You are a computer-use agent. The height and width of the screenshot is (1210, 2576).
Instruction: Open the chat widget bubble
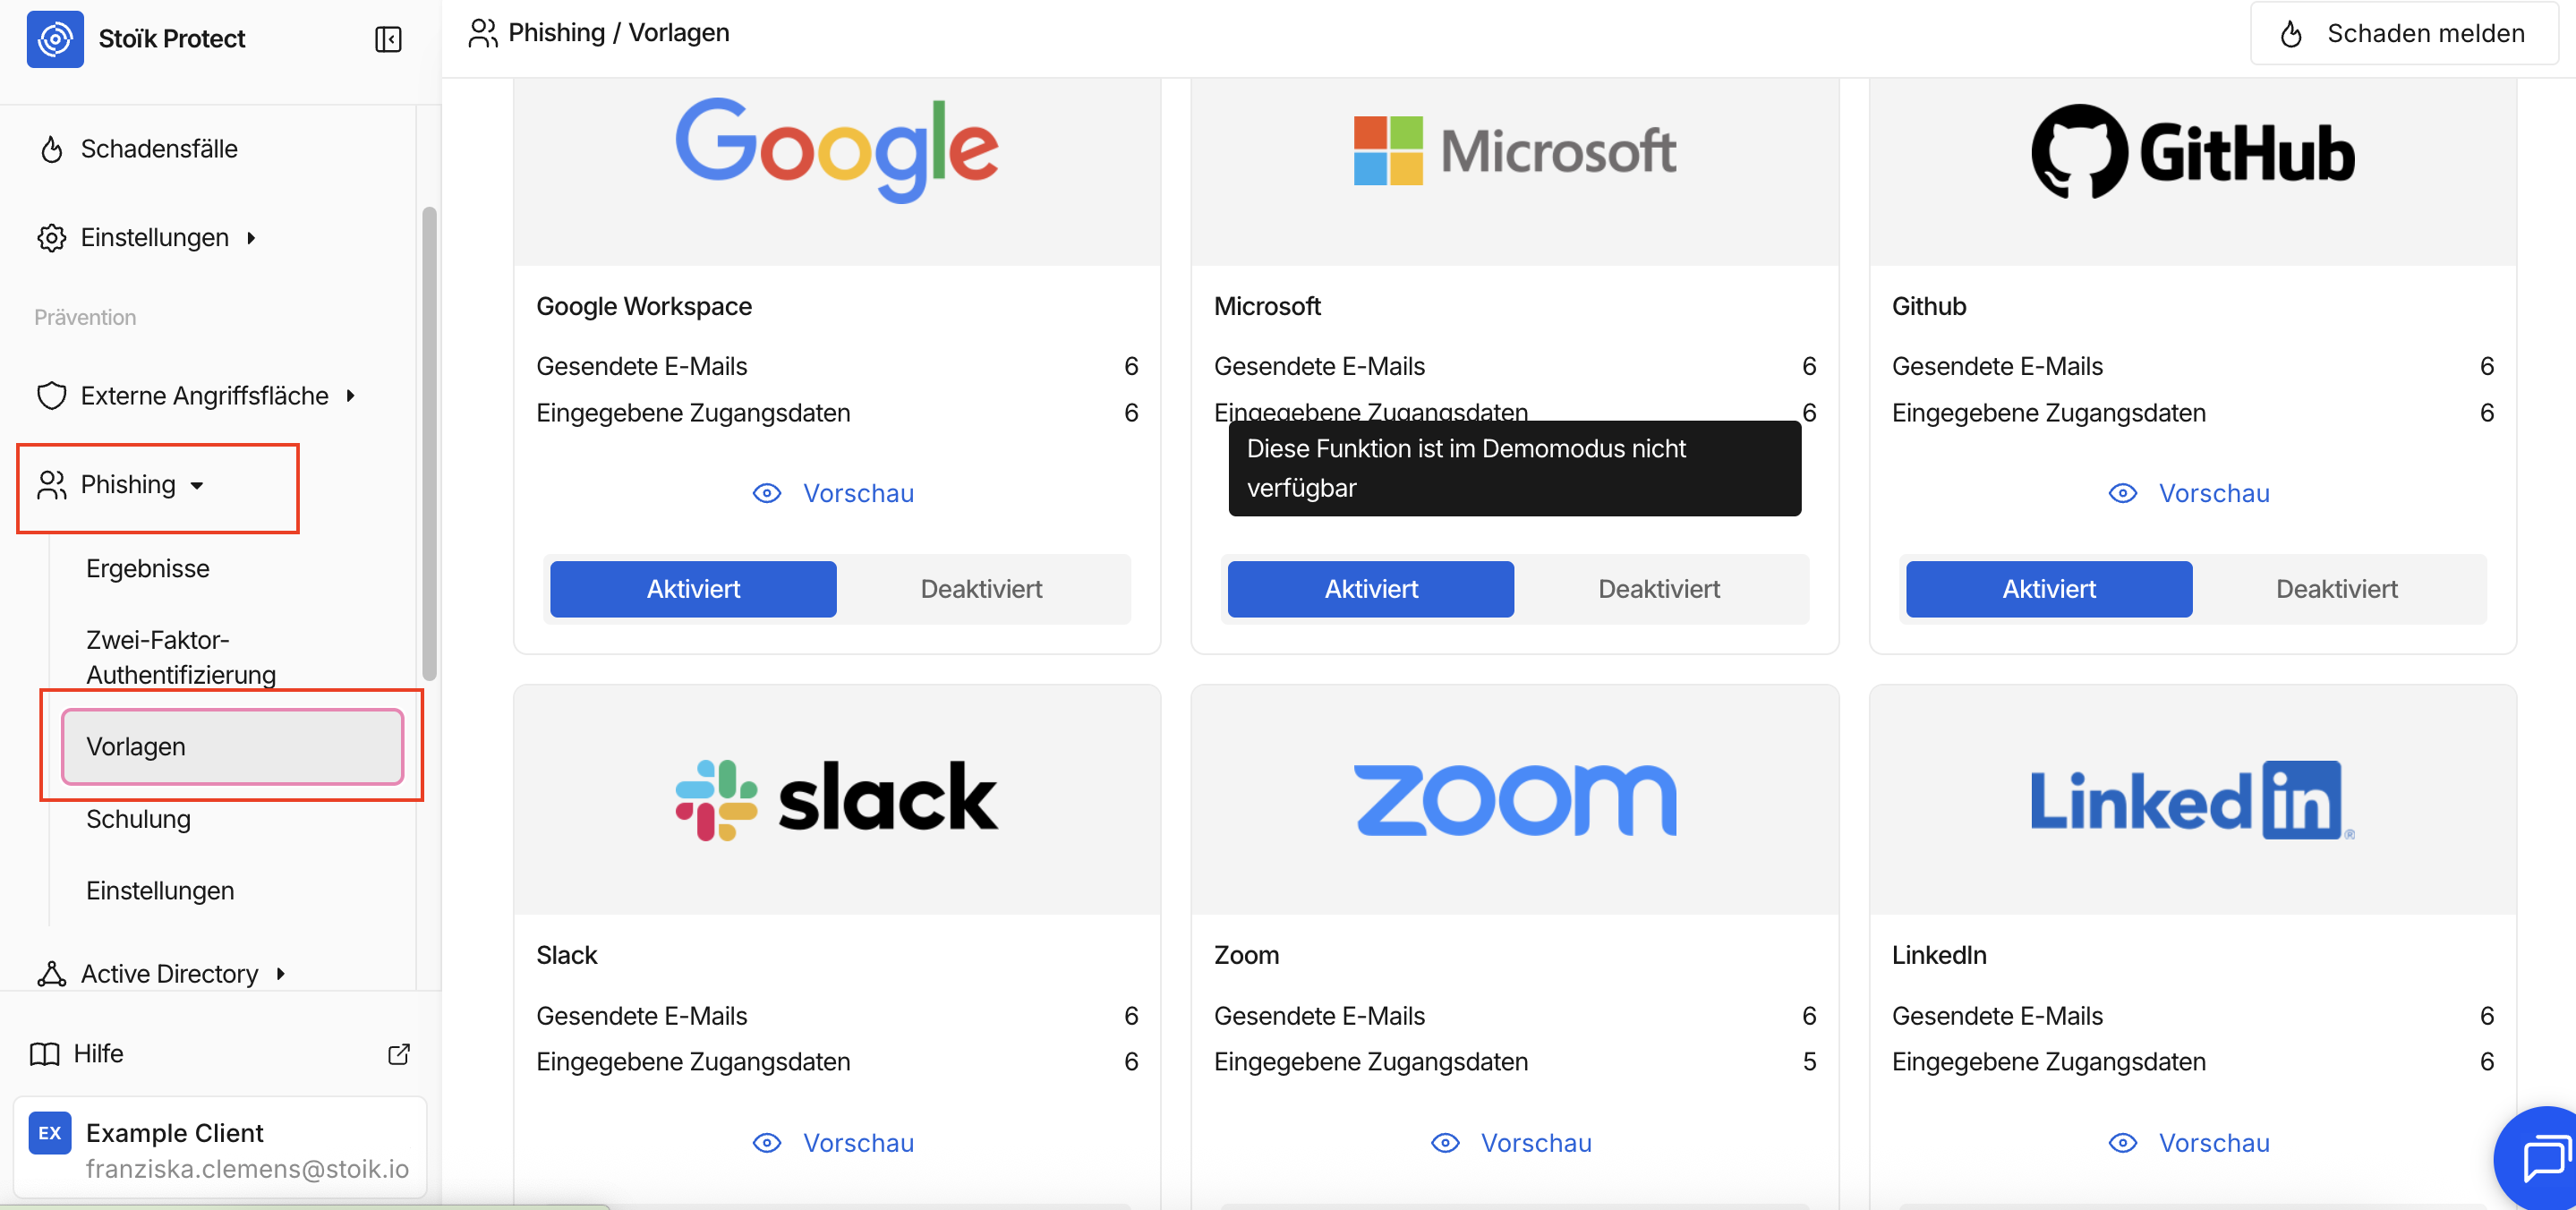pos(2542,1158)
